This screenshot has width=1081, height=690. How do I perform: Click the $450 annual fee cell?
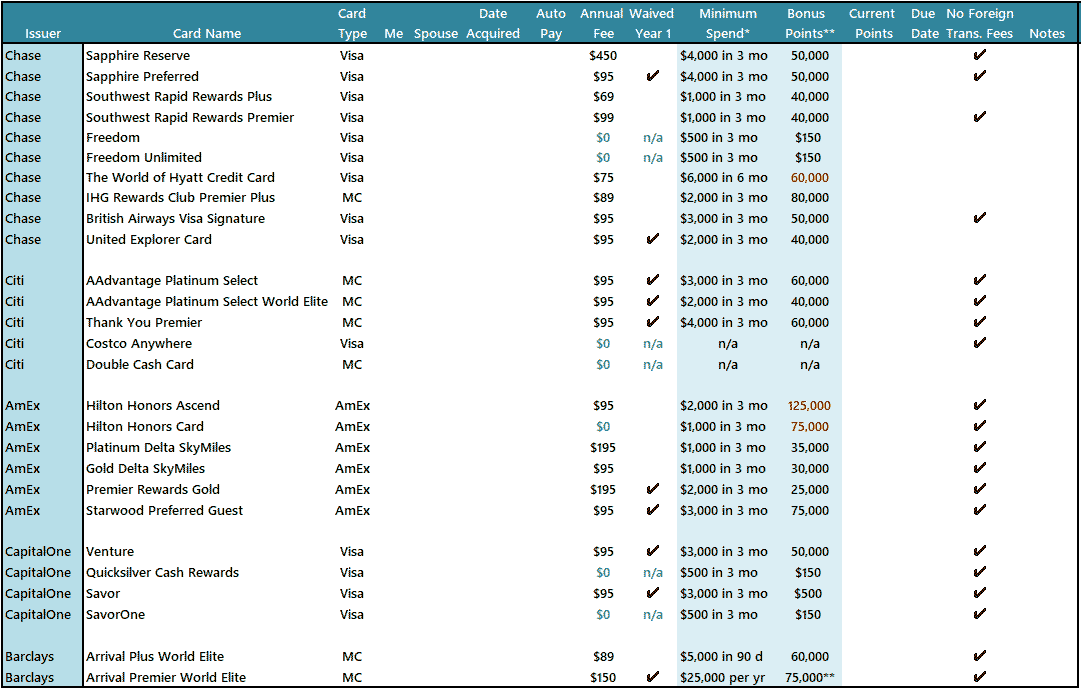click(603, 56)
